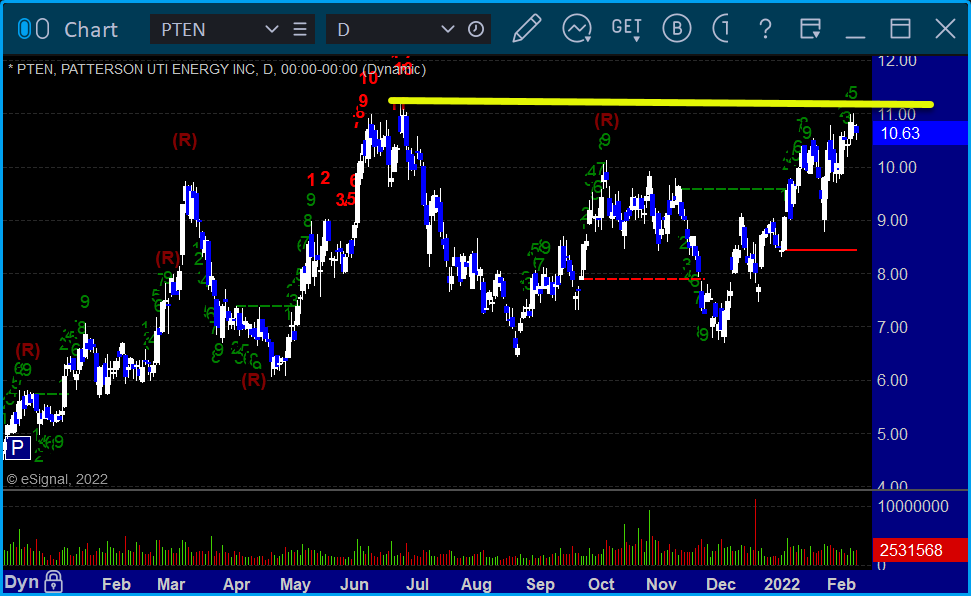Screen dimensions: 971x596
Task: Open the studies wave-in-circle icon
Action: pyautogui.click(x=577, y=28)
